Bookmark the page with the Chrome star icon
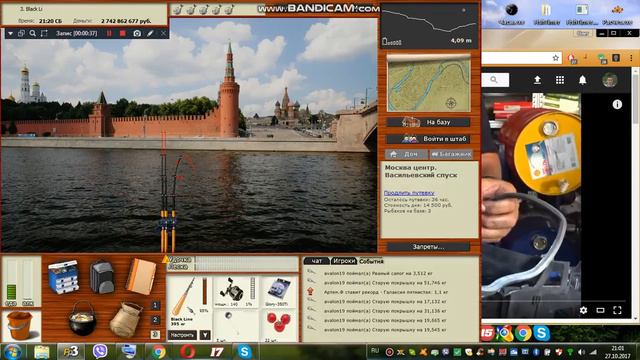This screenshot has height=360, width=640. pos(556,58)
